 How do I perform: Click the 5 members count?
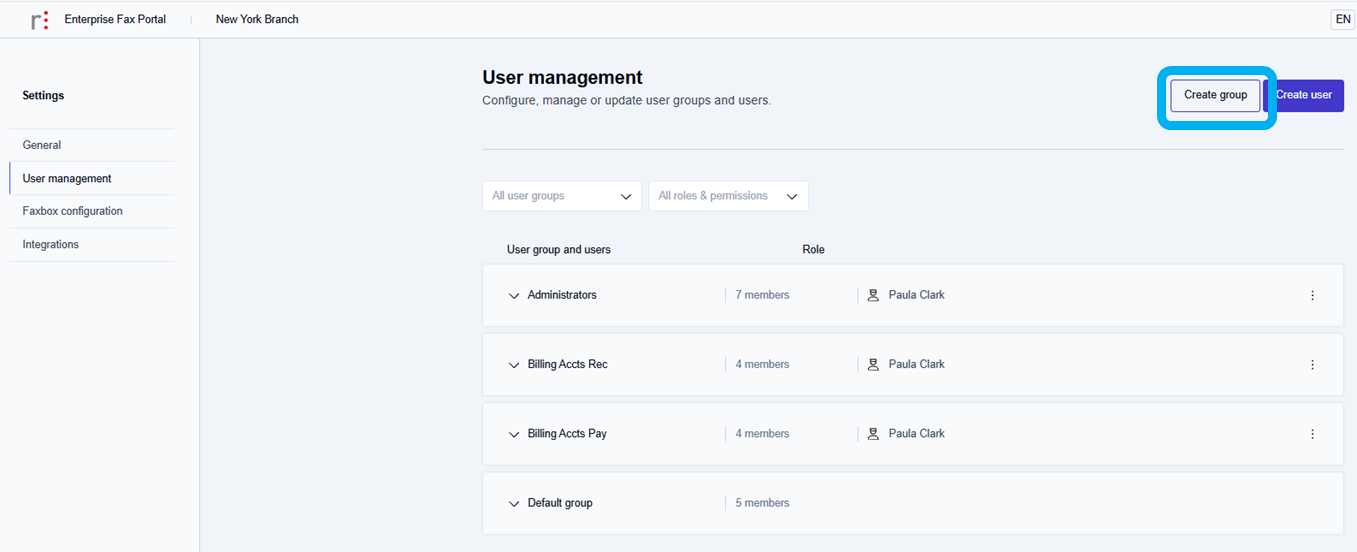pyautogui.click(x=762, y=503)
